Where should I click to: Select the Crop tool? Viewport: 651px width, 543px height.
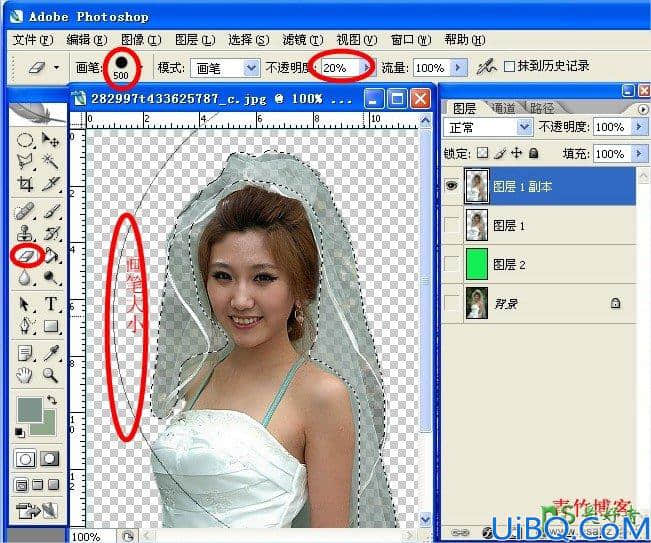(25, 183)
